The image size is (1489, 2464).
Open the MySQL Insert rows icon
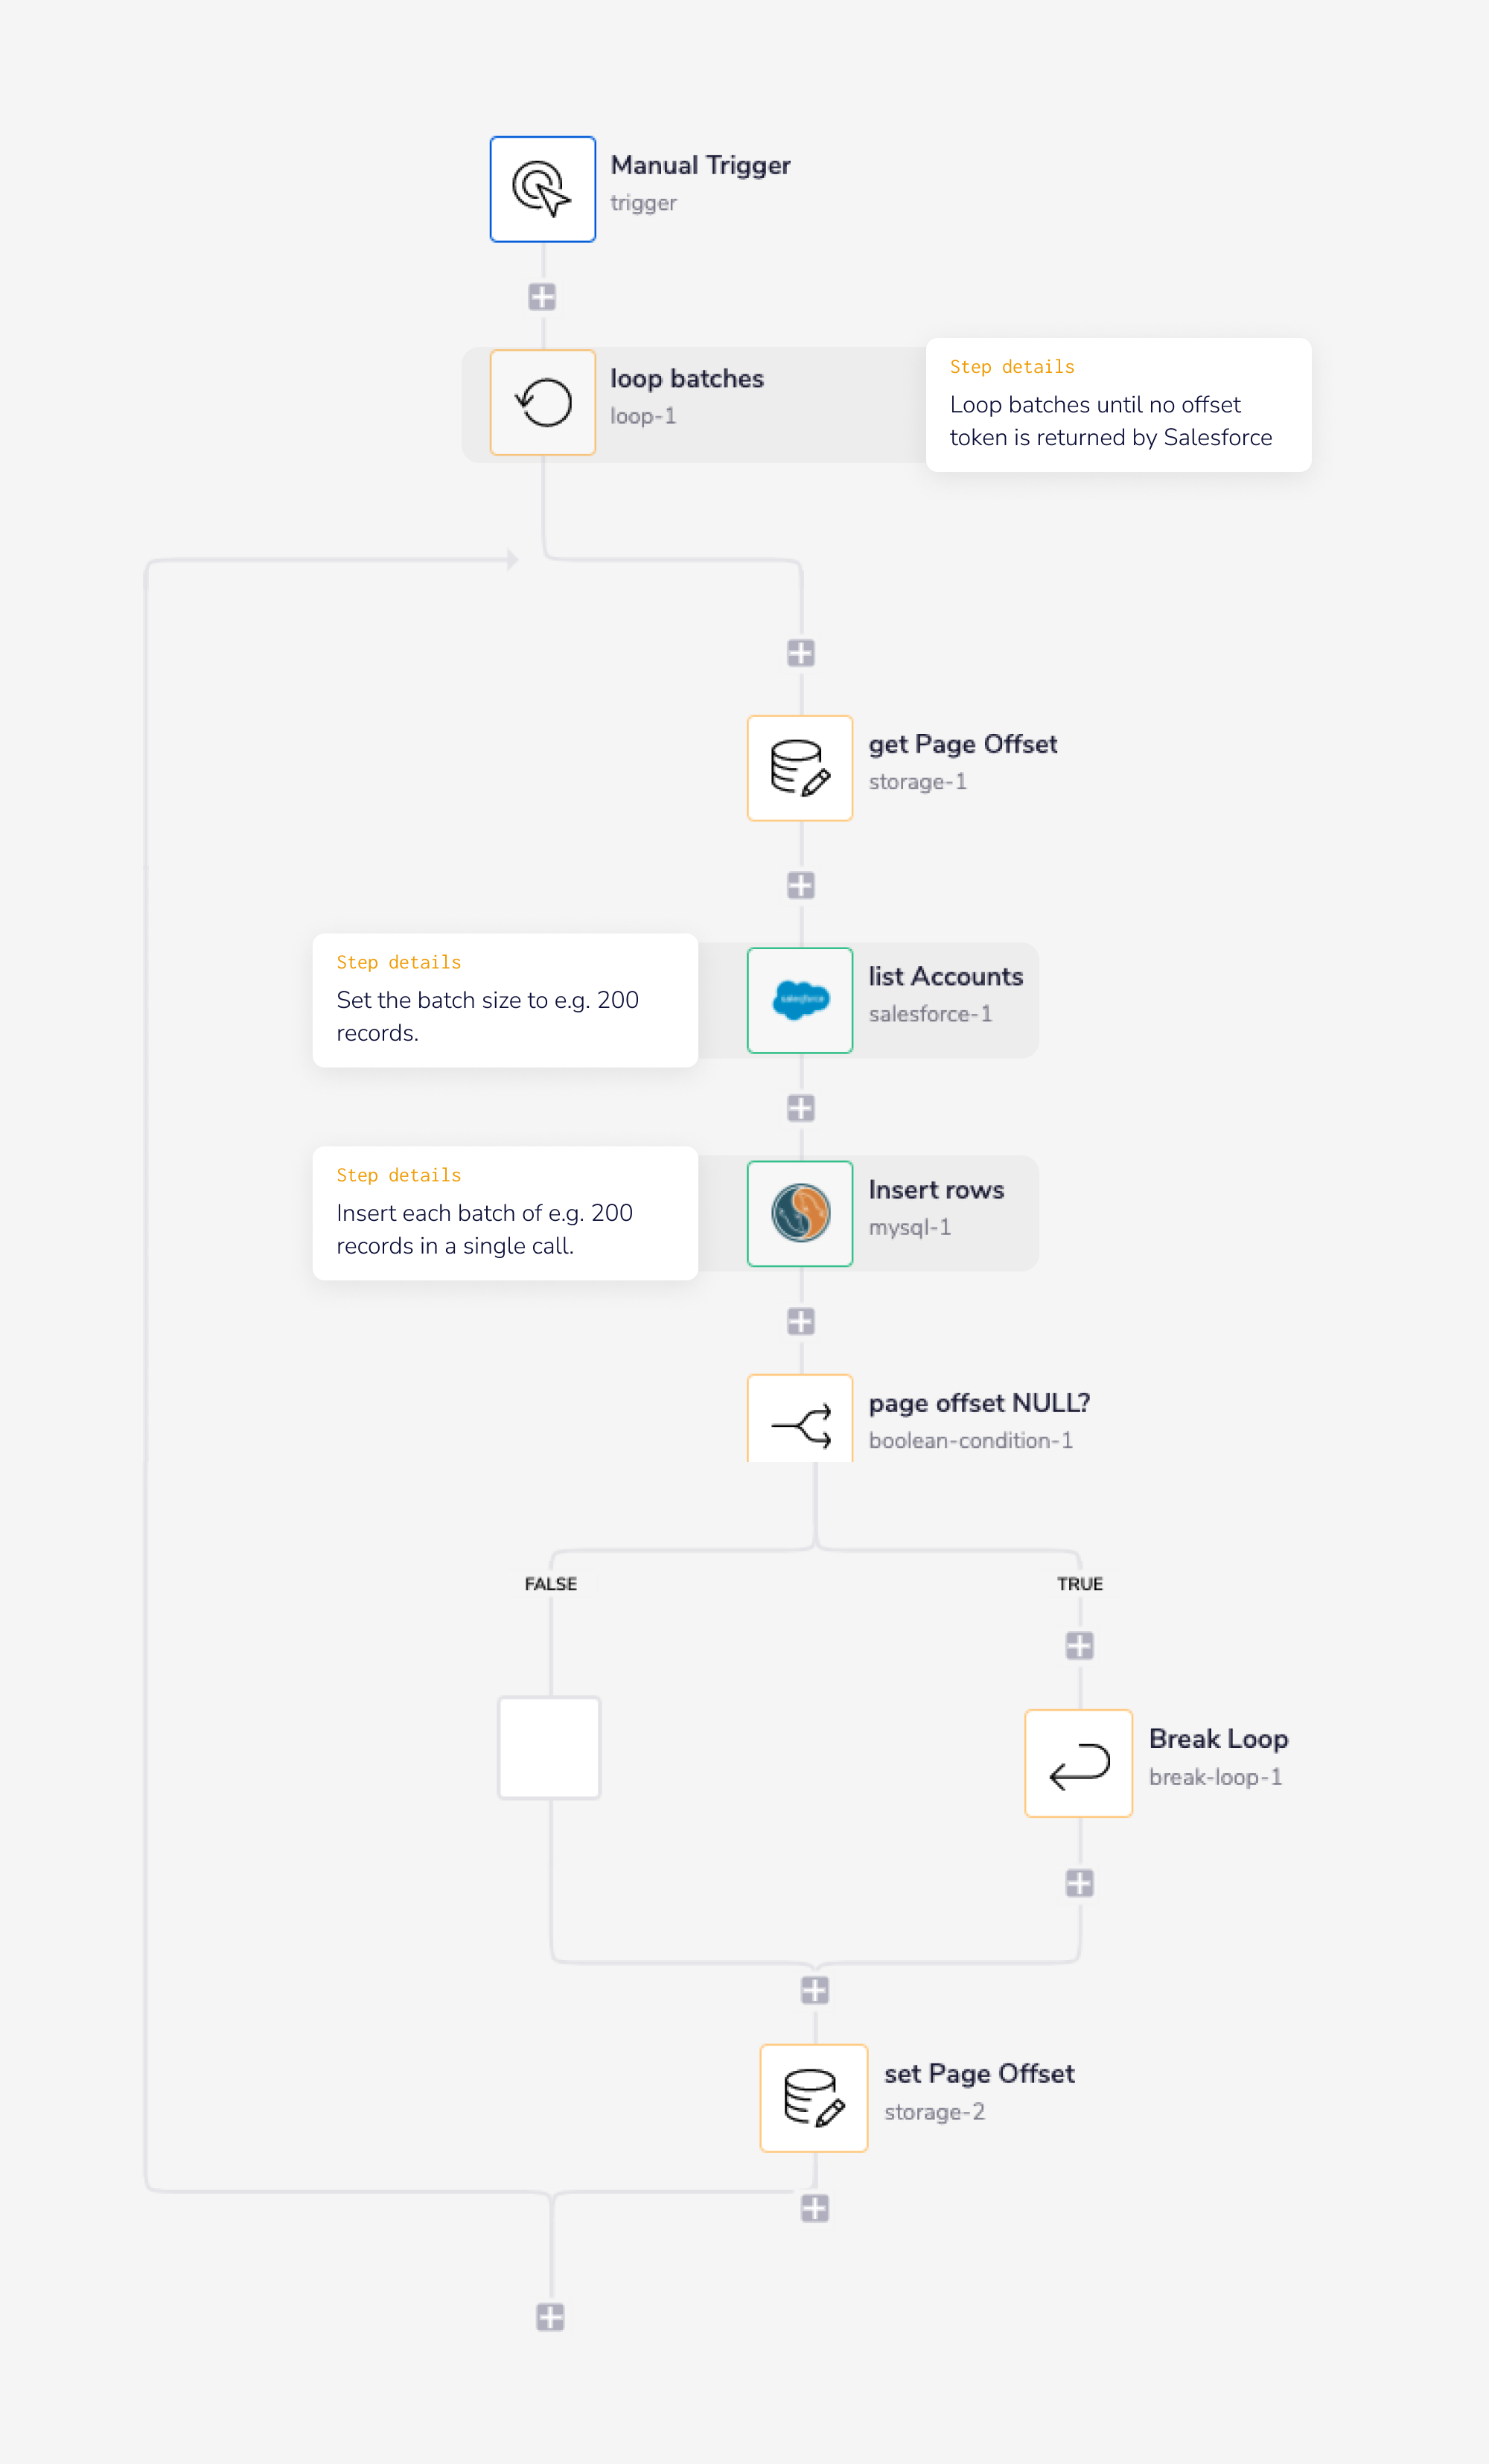click(x=799, y=1213)
